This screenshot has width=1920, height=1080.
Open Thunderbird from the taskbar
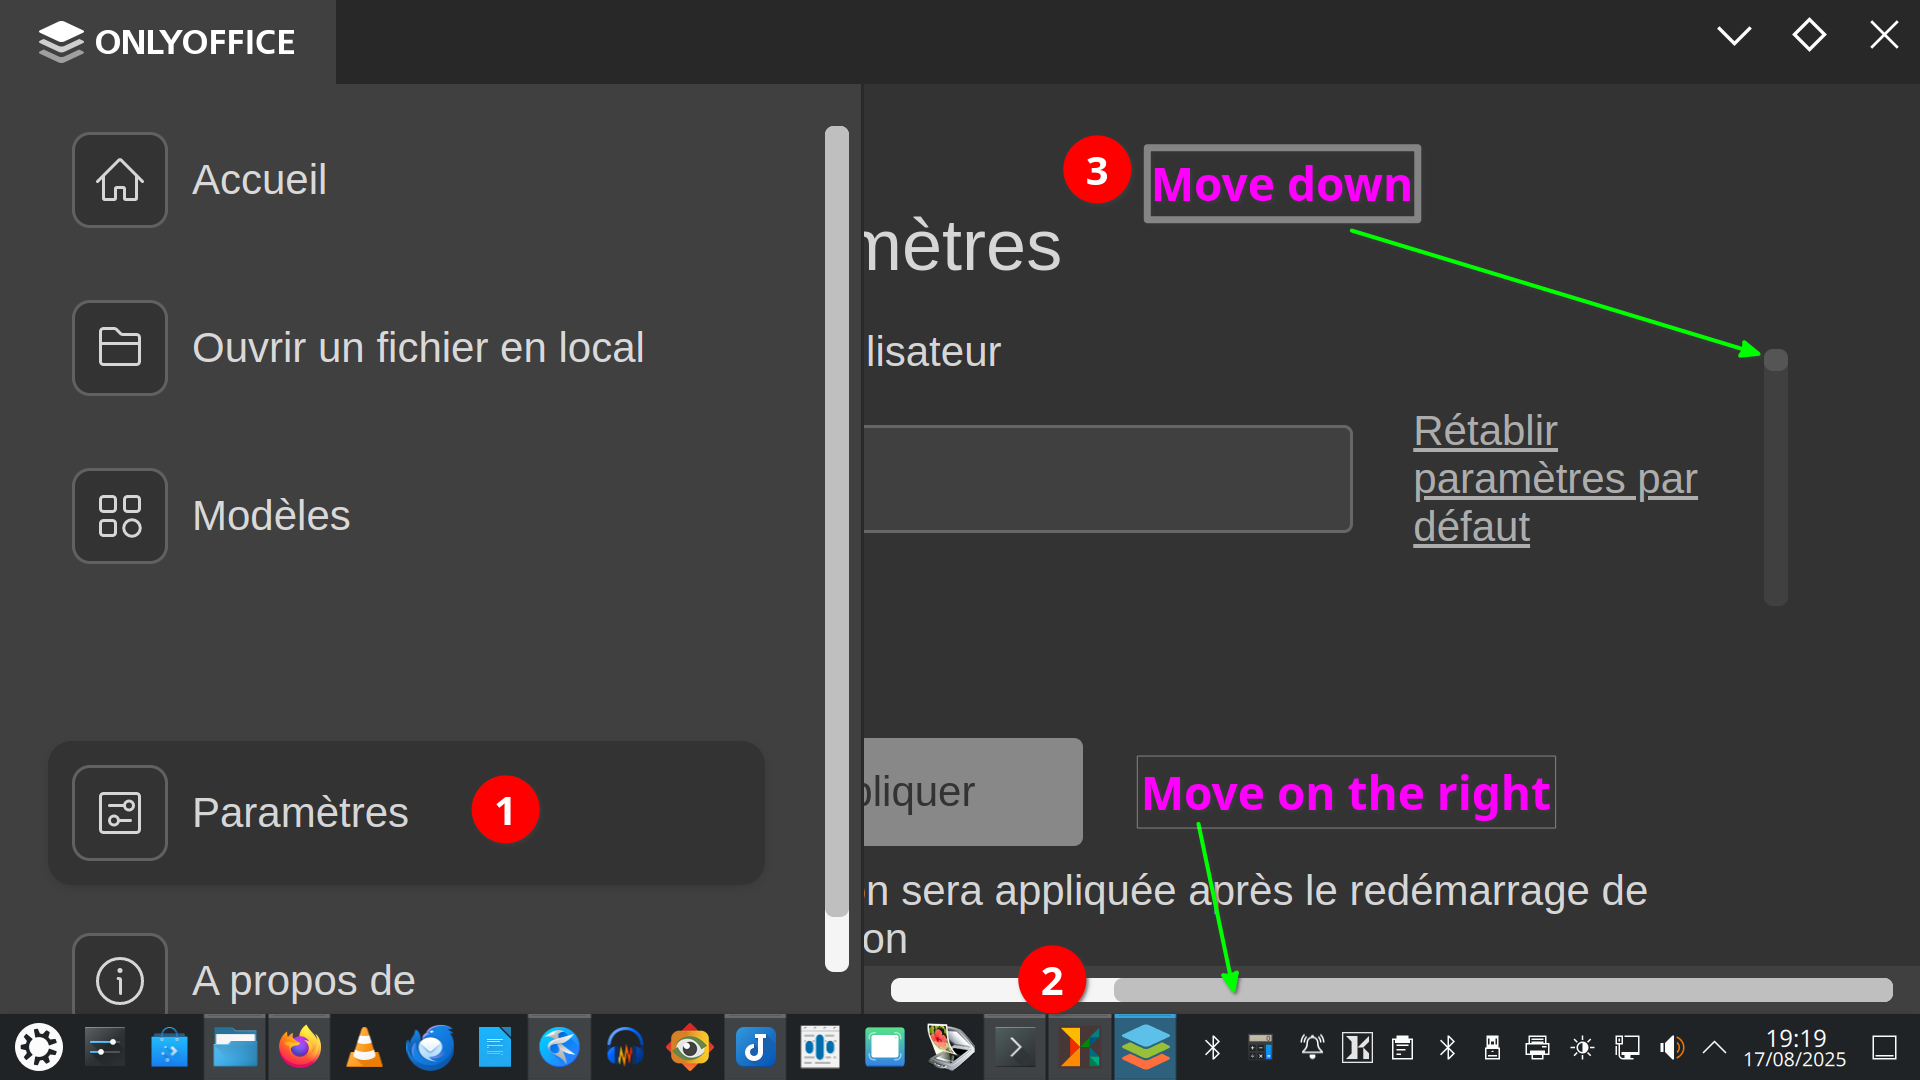pos(430,1047)
